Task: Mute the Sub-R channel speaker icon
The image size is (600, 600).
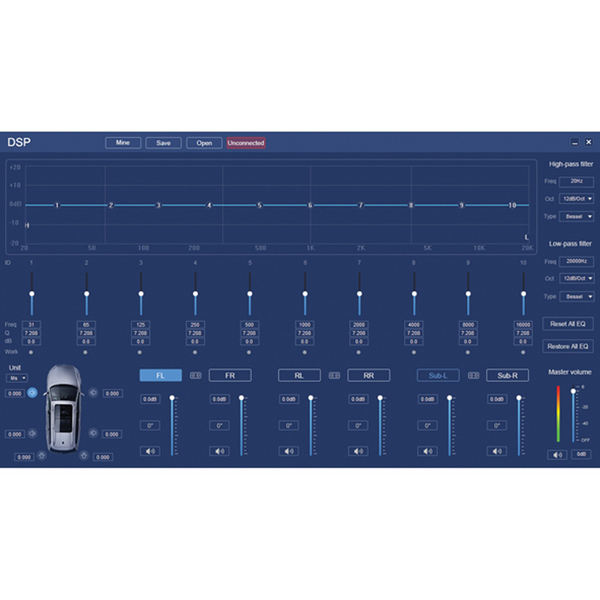Action: (x=496, y=451)
